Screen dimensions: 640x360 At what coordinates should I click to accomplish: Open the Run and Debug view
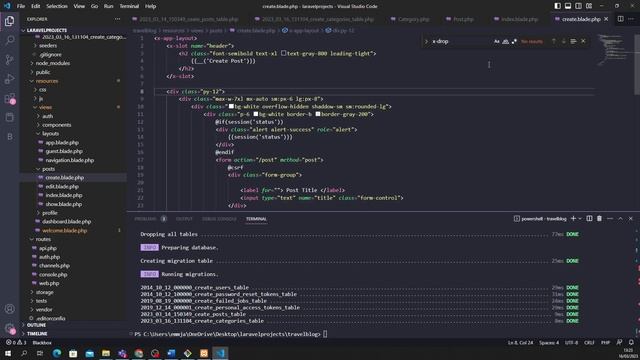pyautogui.click(x=9, y=79)
